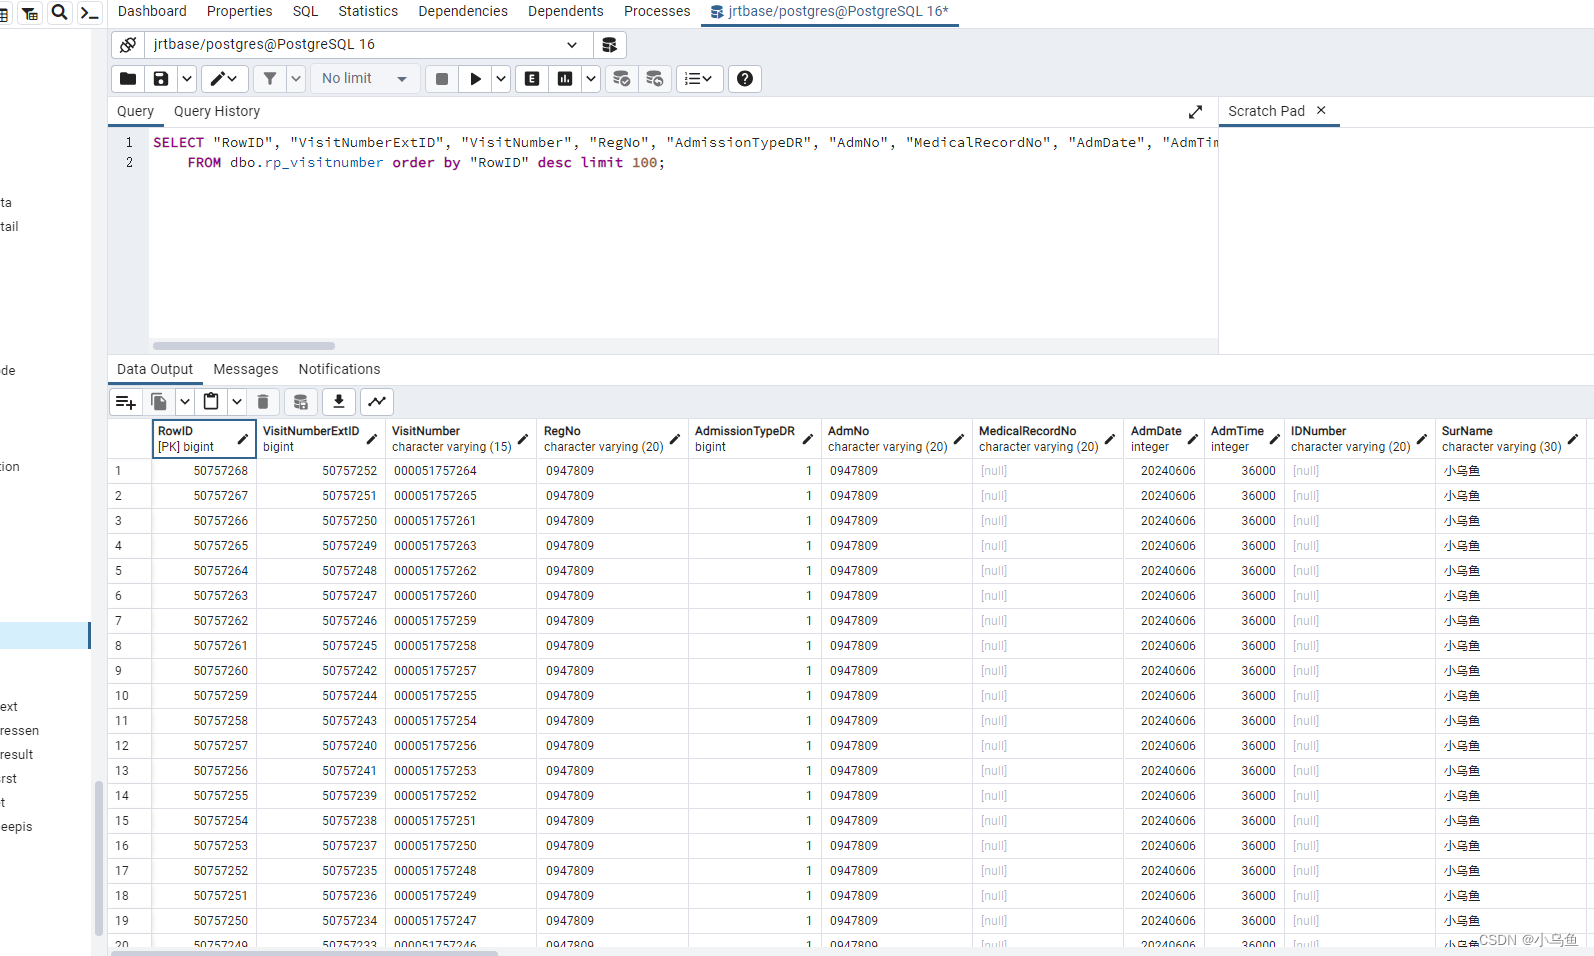Select the Data Output tab

(x=155, y=369)
